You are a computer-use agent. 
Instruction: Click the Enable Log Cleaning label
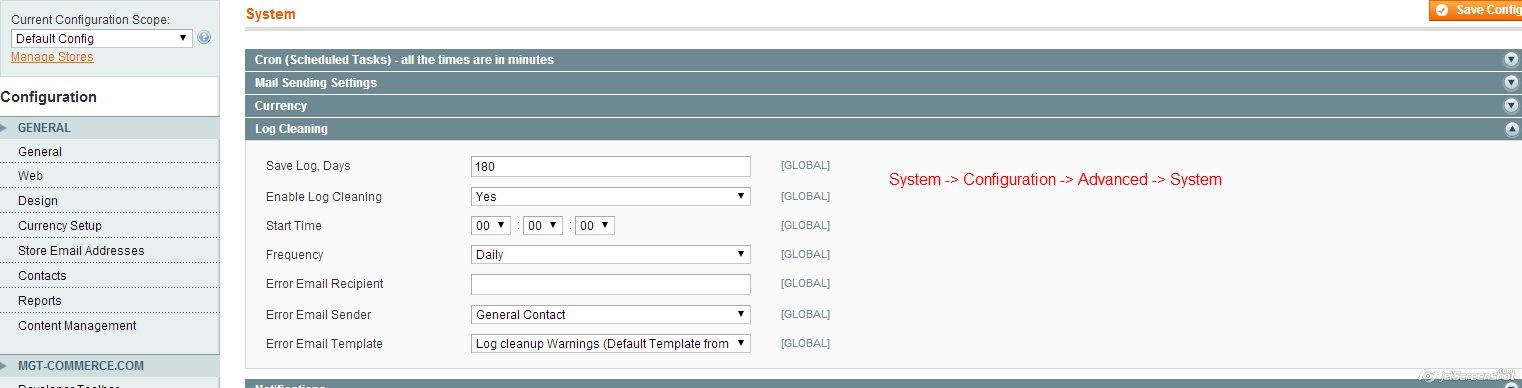[324, 197]
